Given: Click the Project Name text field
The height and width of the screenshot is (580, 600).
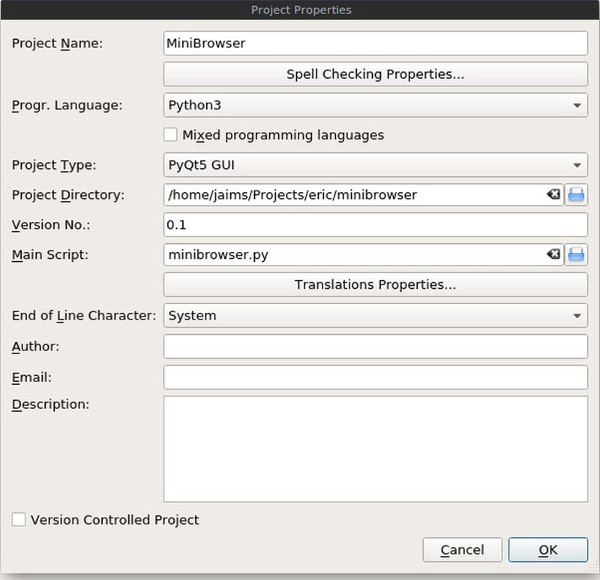Looking at the screenshot, I should tap(375, 44).
